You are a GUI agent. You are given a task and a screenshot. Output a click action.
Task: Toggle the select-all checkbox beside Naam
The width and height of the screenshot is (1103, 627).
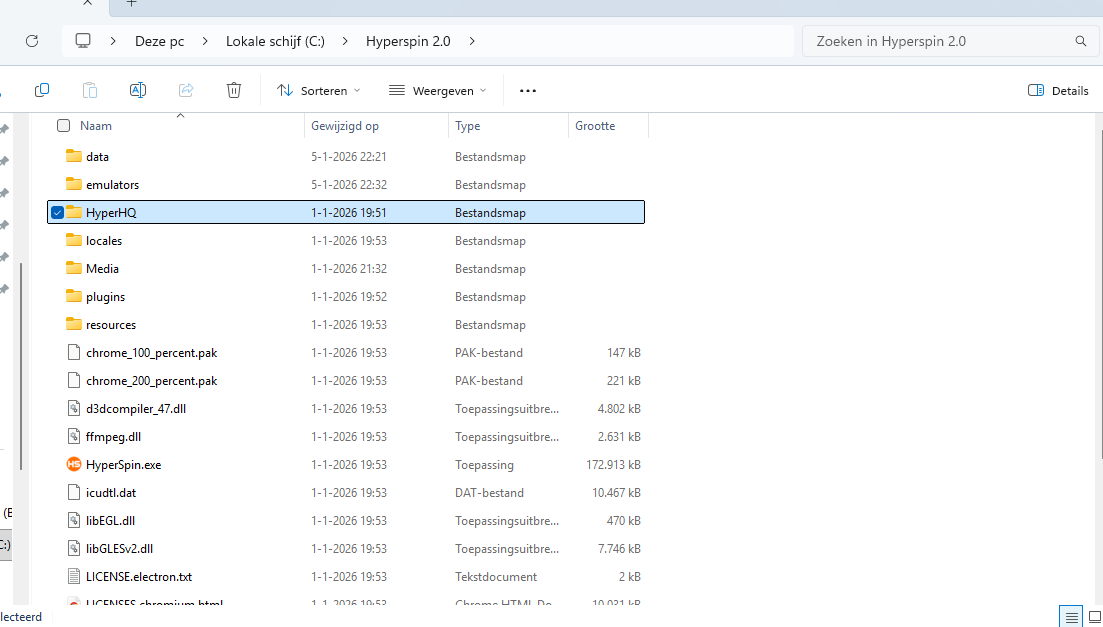(64, 126)
